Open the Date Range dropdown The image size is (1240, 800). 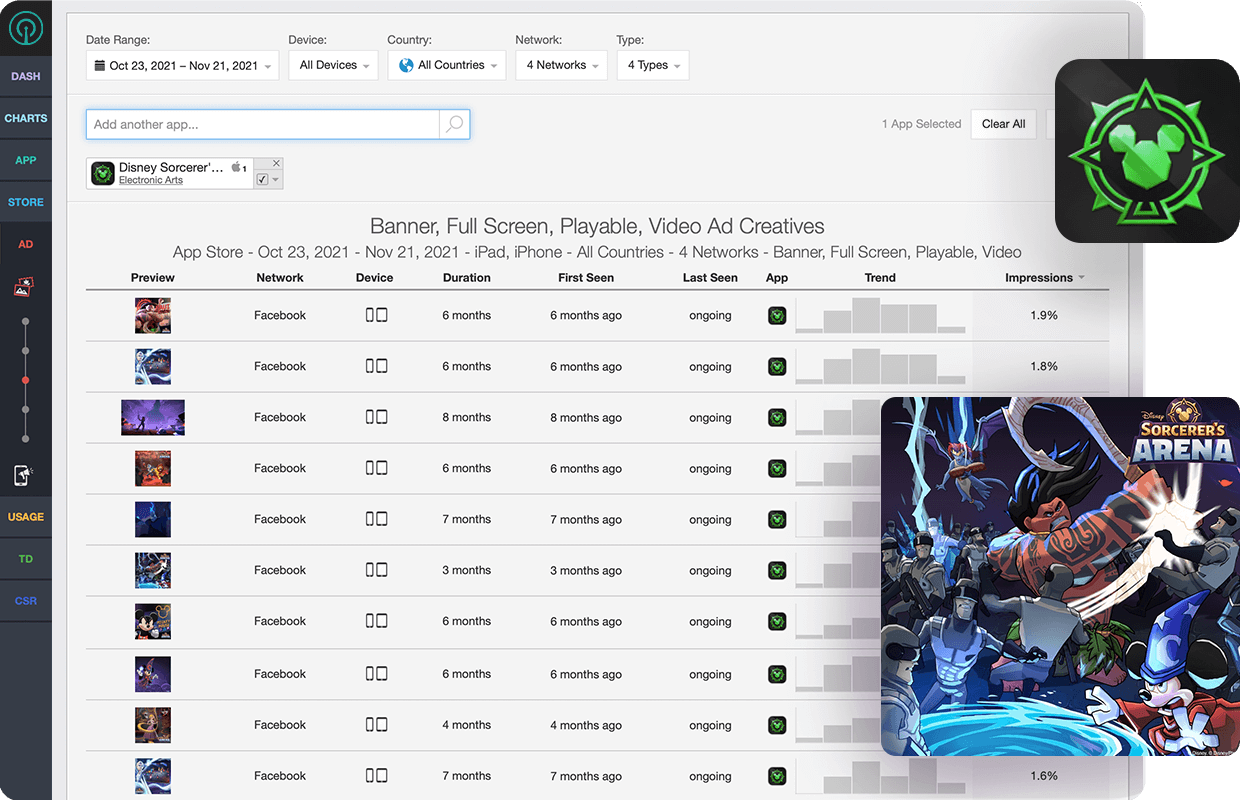pos(183,66)
